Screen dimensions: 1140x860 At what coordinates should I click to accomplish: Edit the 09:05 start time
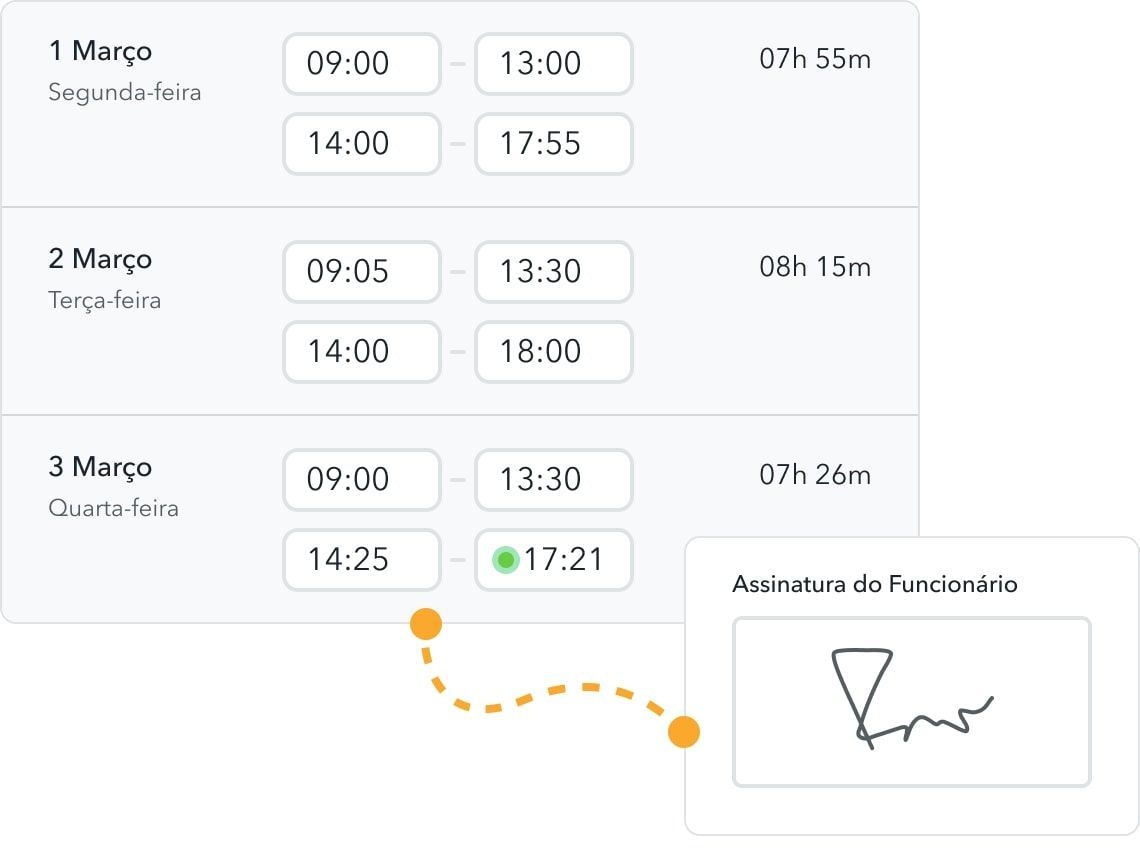click(x=362, y=272)
